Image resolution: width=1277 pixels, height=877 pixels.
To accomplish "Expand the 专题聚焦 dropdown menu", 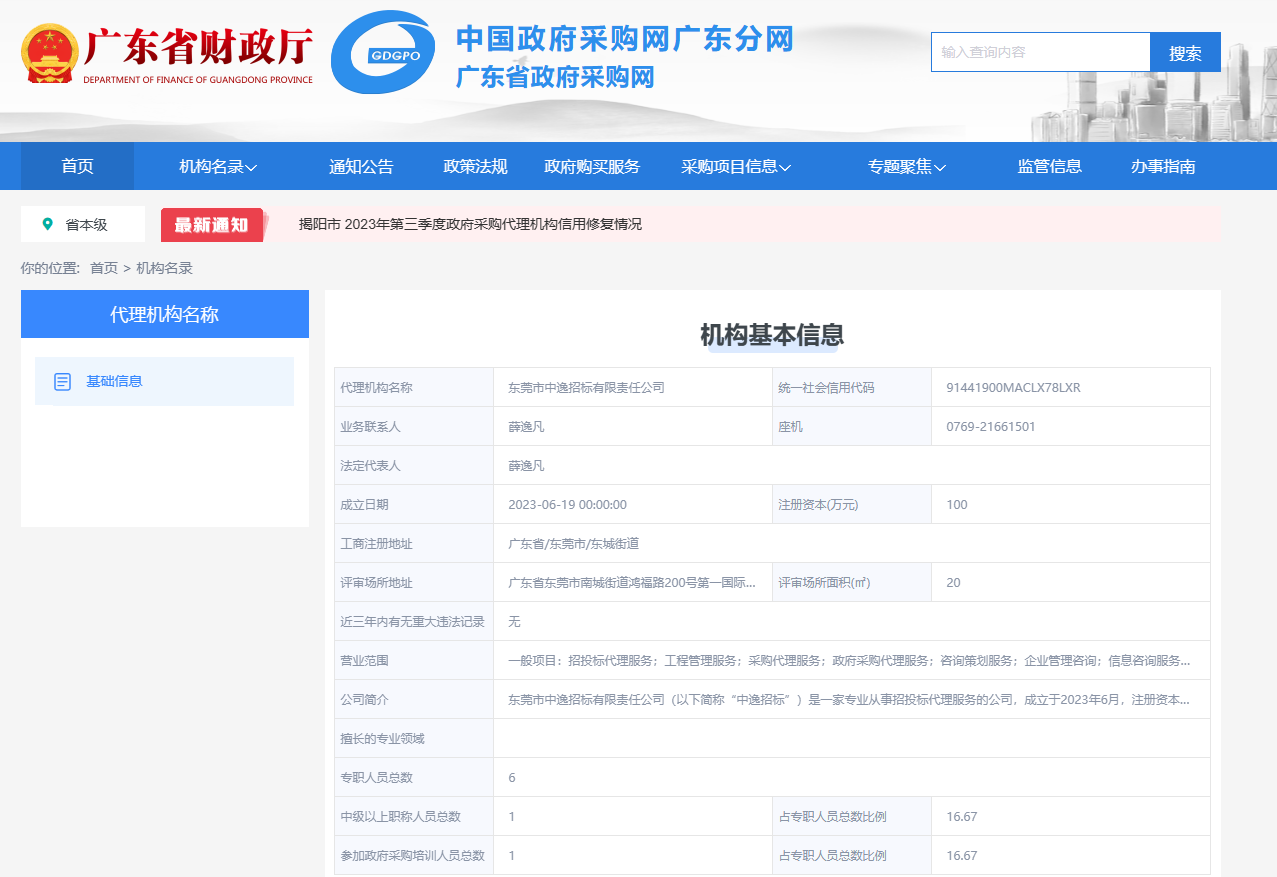I will coord(906,167).
